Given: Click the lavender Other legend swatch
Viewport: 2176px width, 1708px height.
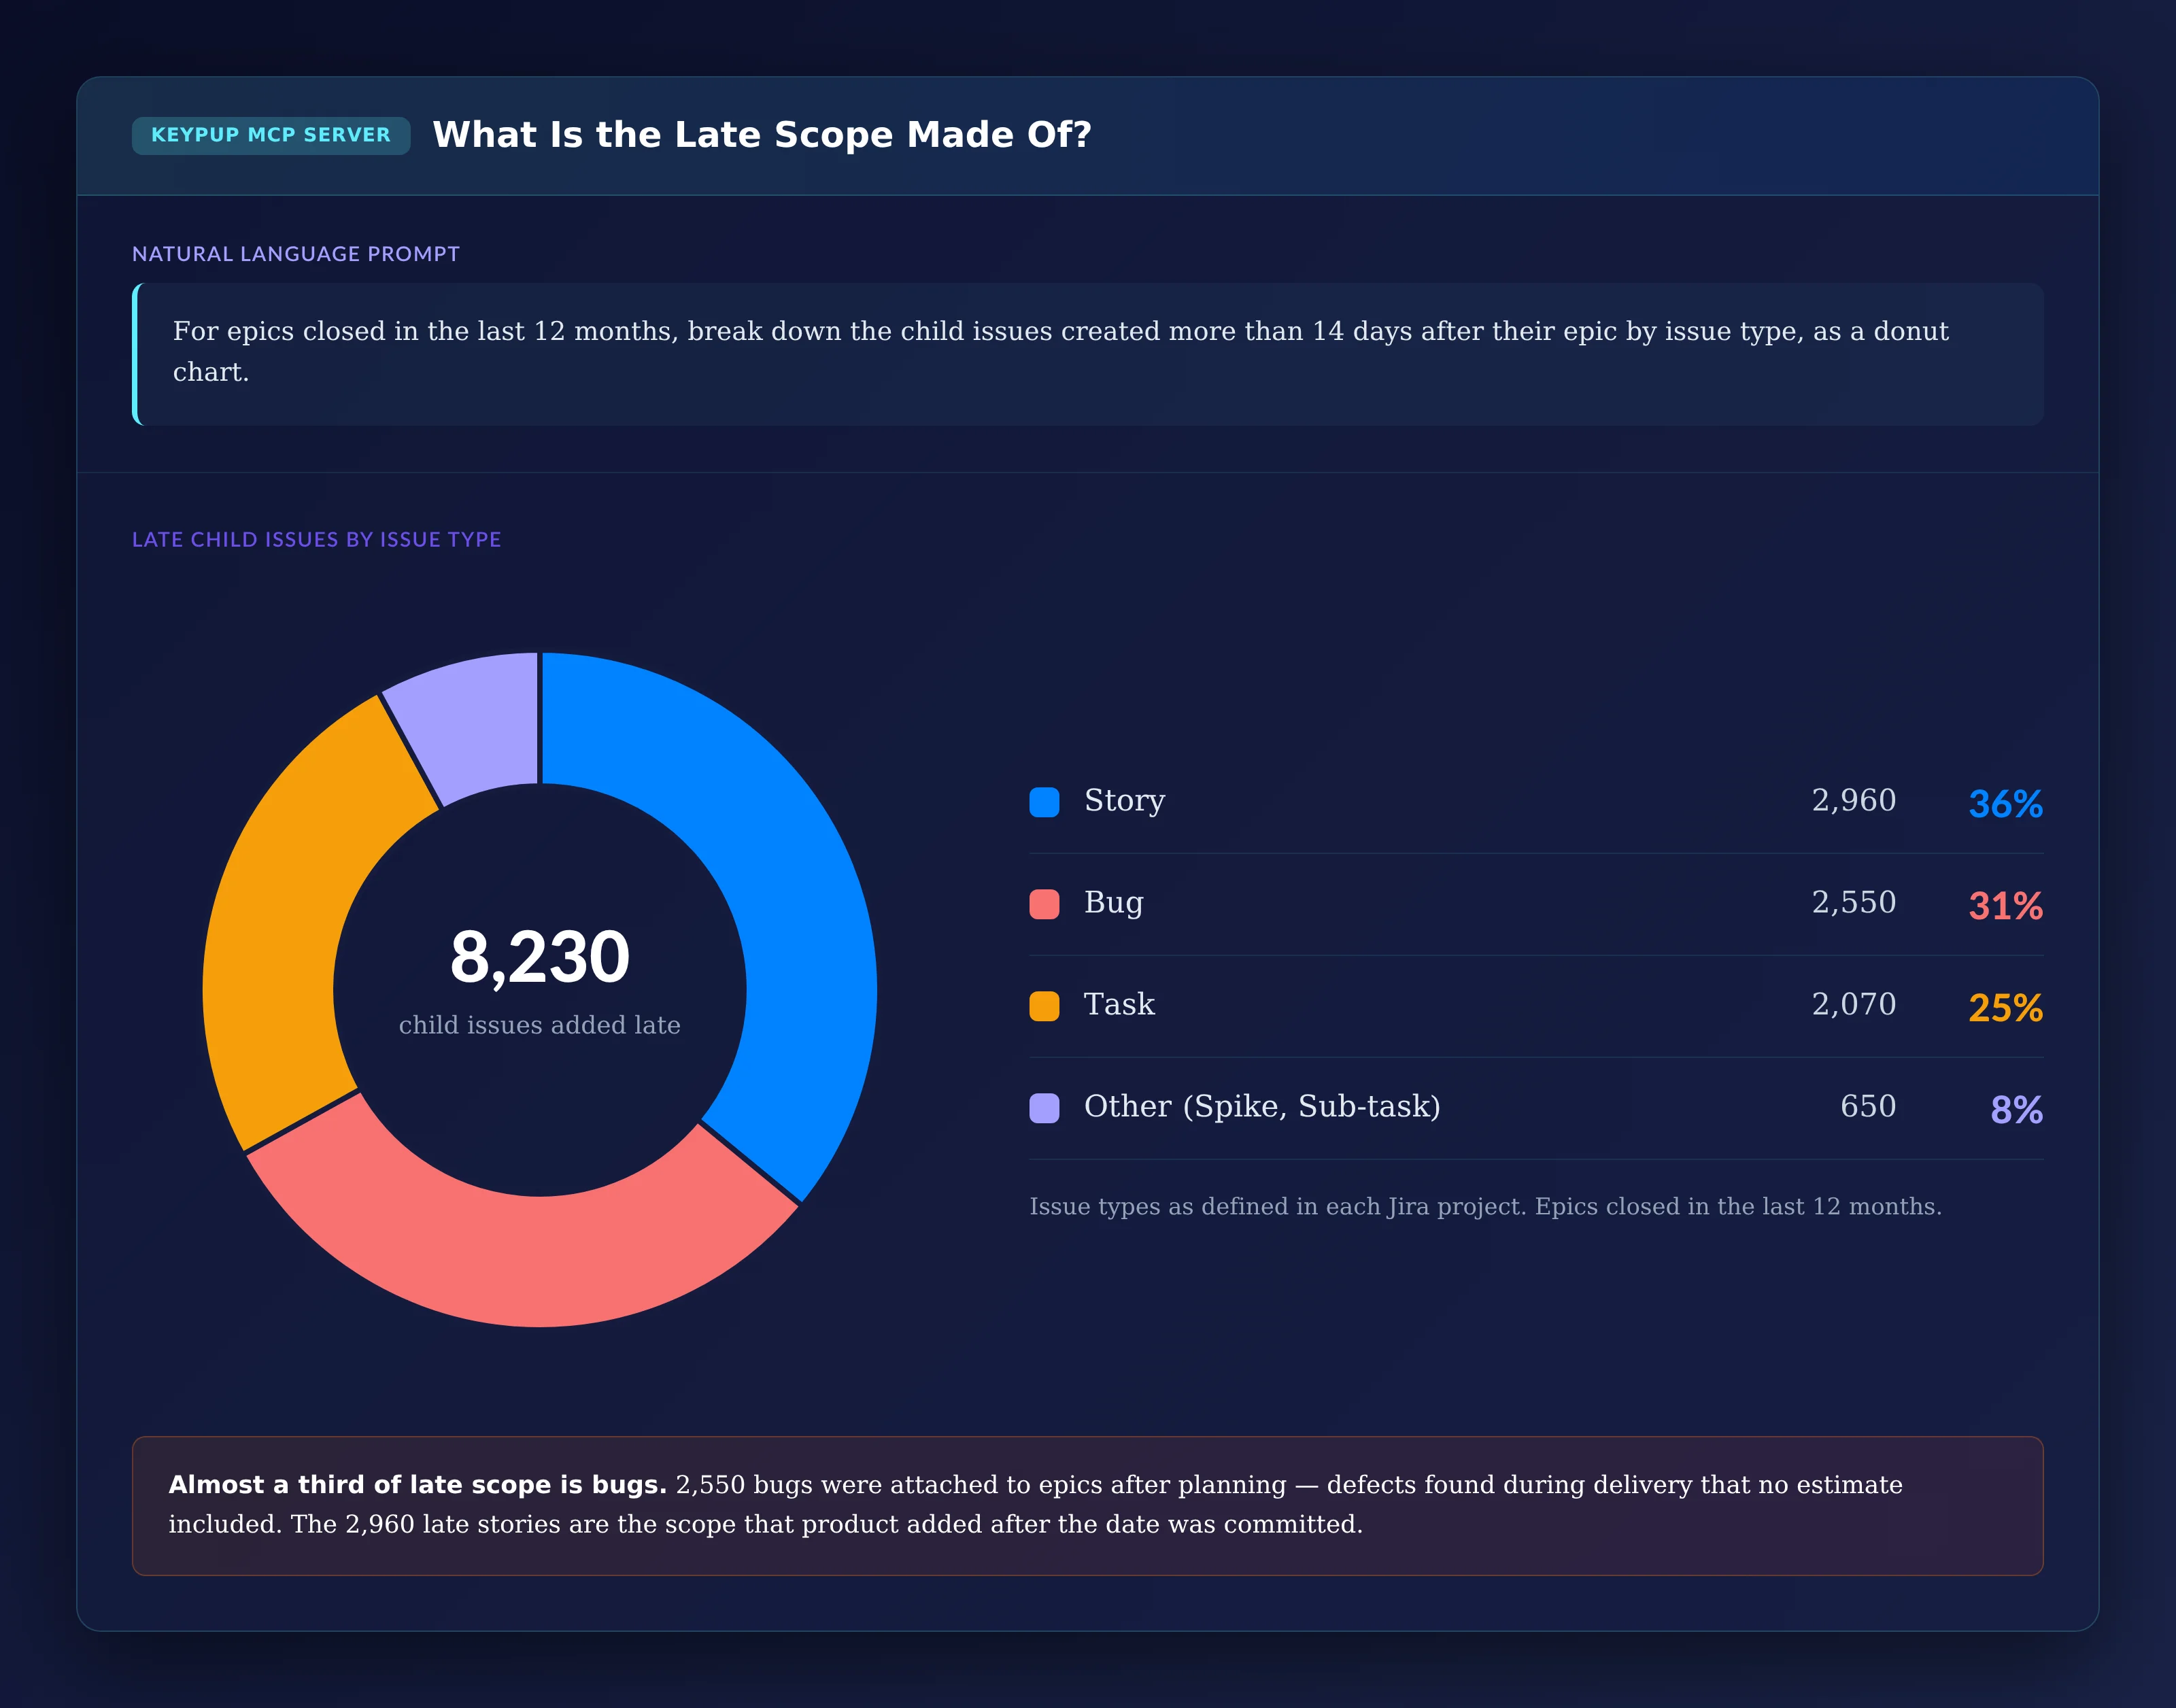Looking at the screenshot, I should click(x=1044, y=1108).
